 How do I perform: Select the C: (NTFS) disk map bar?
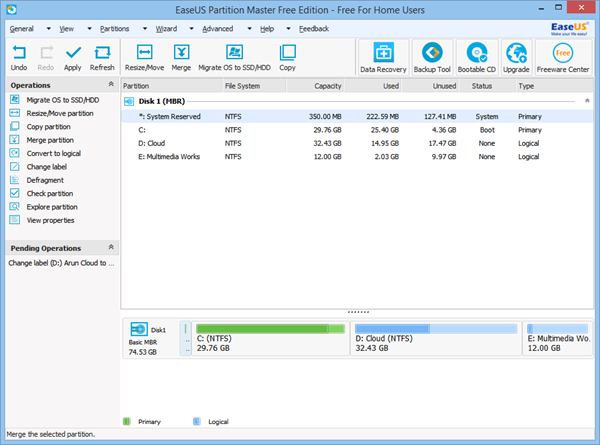269,339
